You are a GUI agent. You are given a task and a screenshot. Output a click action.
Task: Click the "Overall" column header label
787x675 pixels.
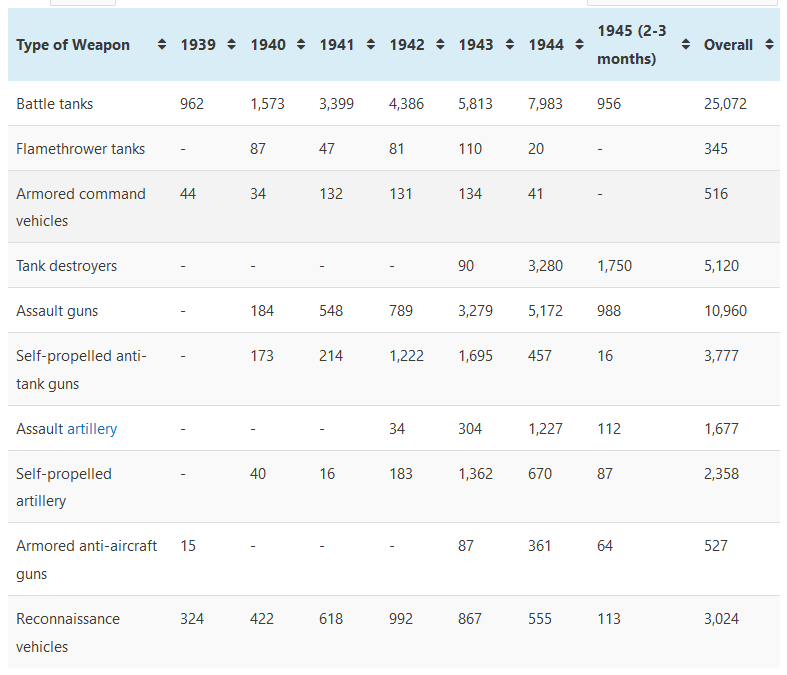pos(728,45)
